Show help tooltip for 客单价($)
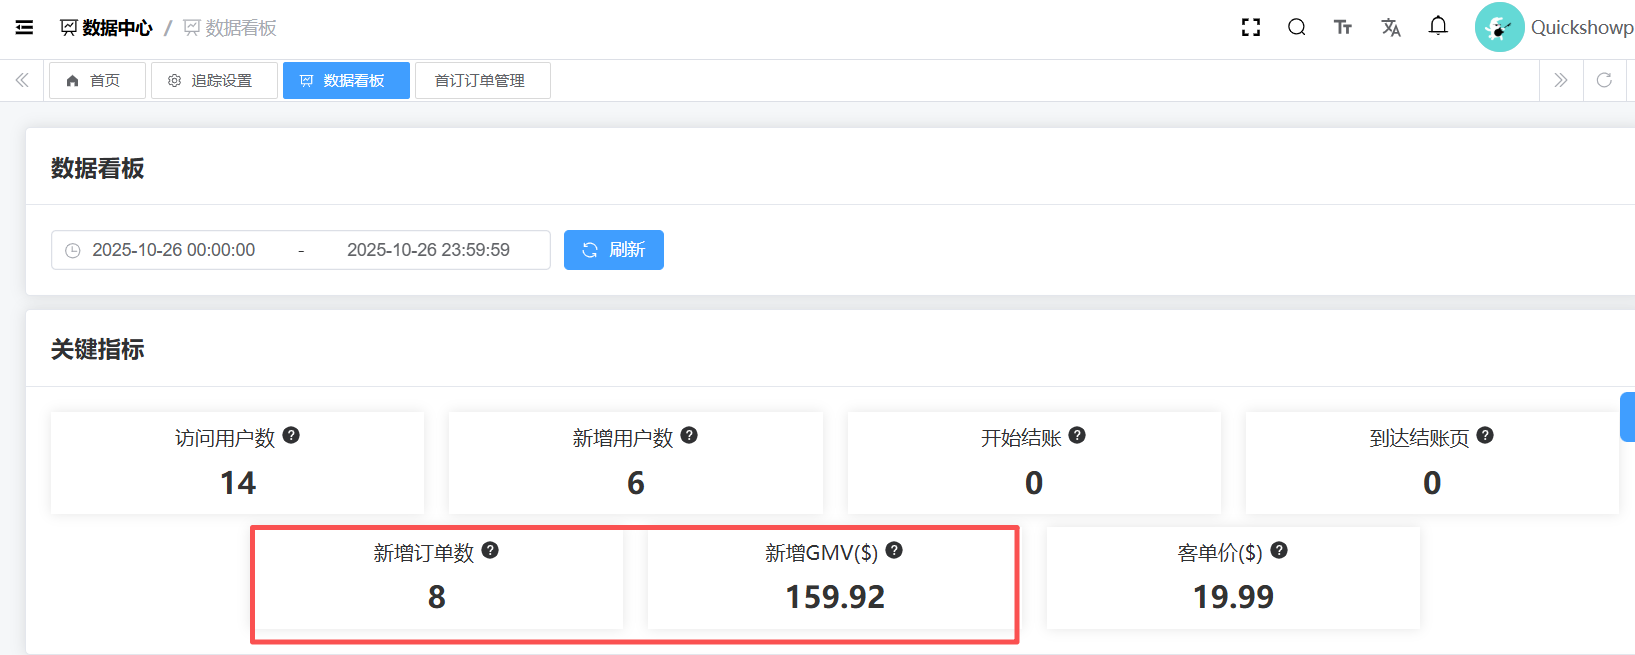The width and height of the screenshot is (1635, 655). [x=1278, y=550]
